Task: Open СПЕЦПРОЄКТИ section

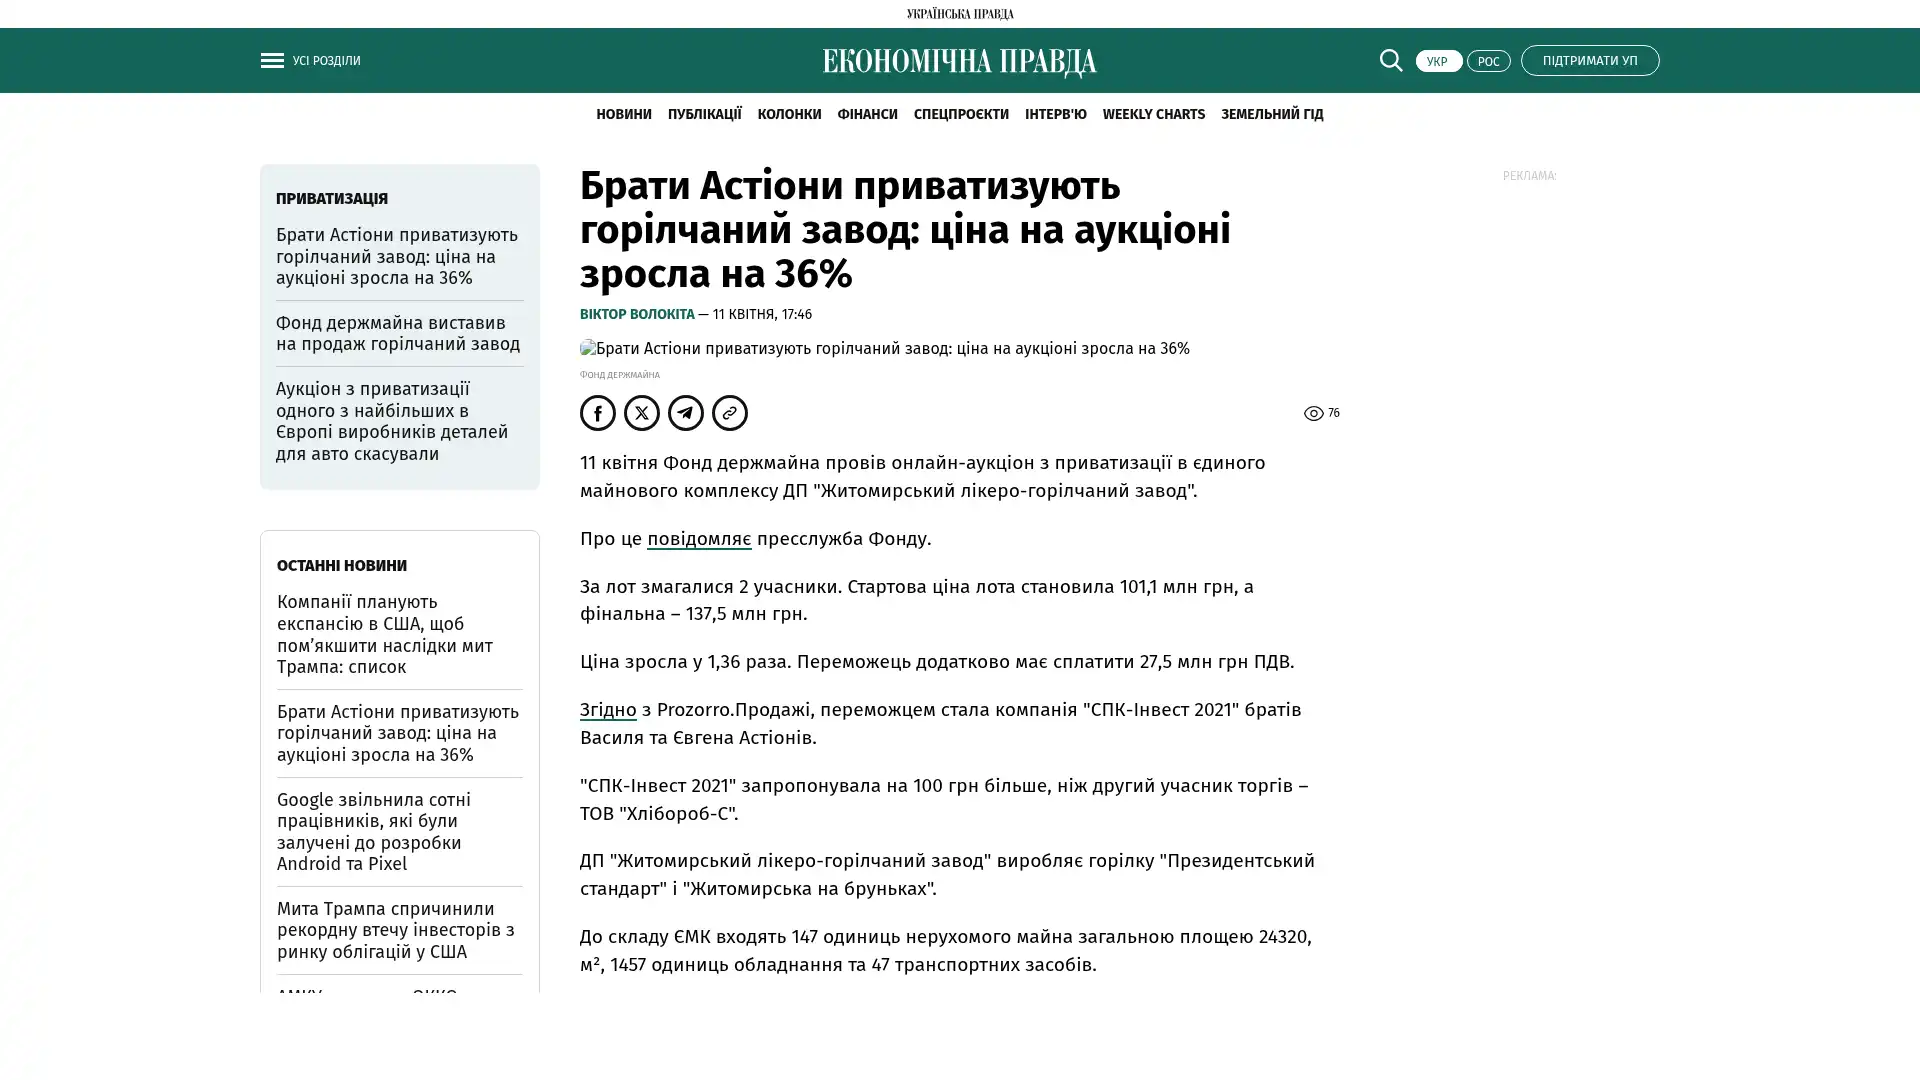Action: (x=961, y=114)
